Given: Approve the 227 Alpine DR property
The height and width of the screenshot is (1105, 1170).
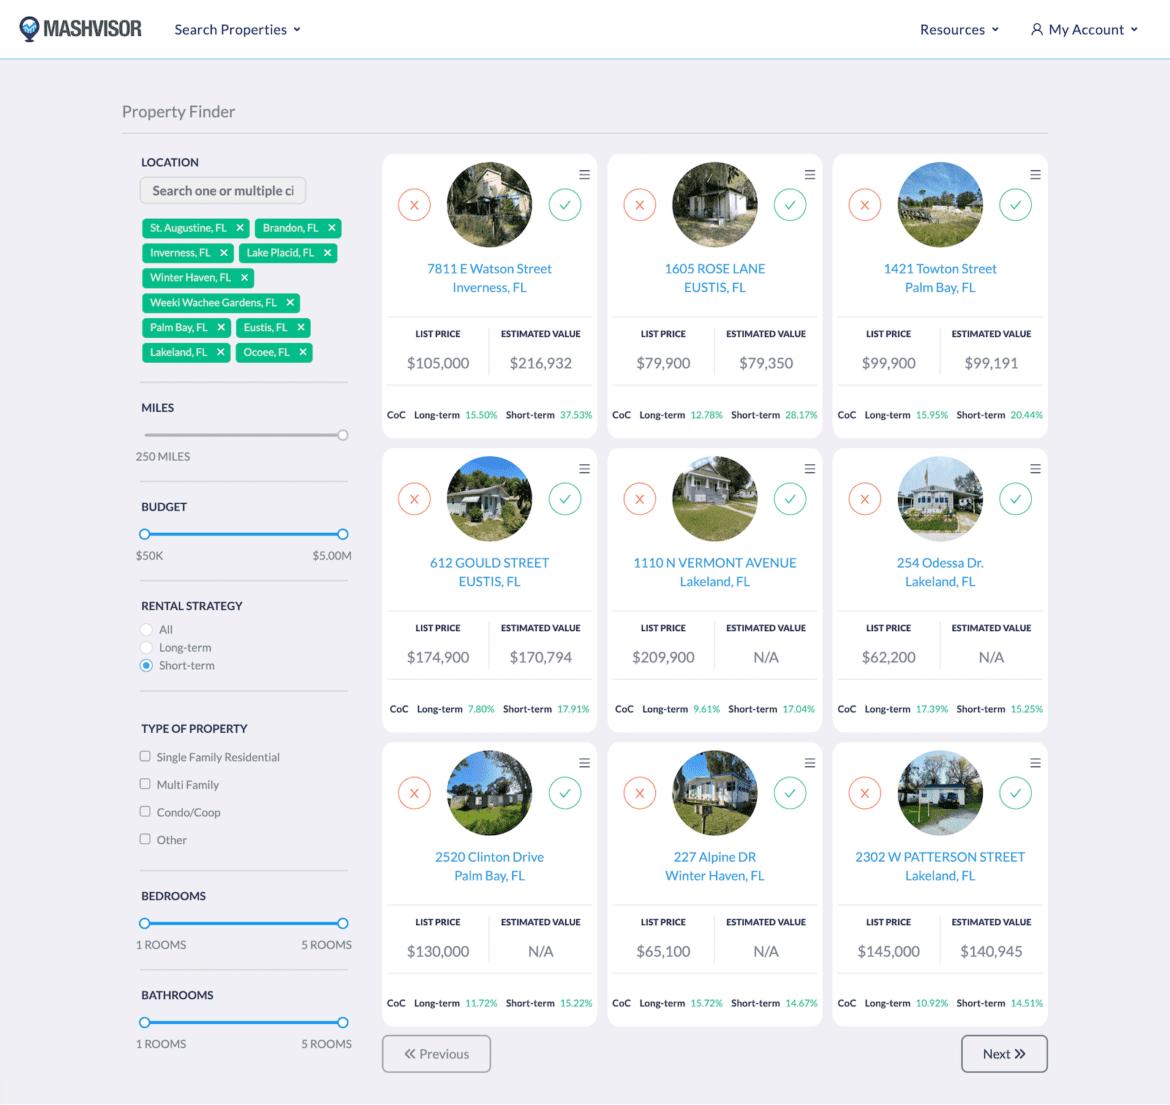Looking at the screenshot, I should coord(790,792).
